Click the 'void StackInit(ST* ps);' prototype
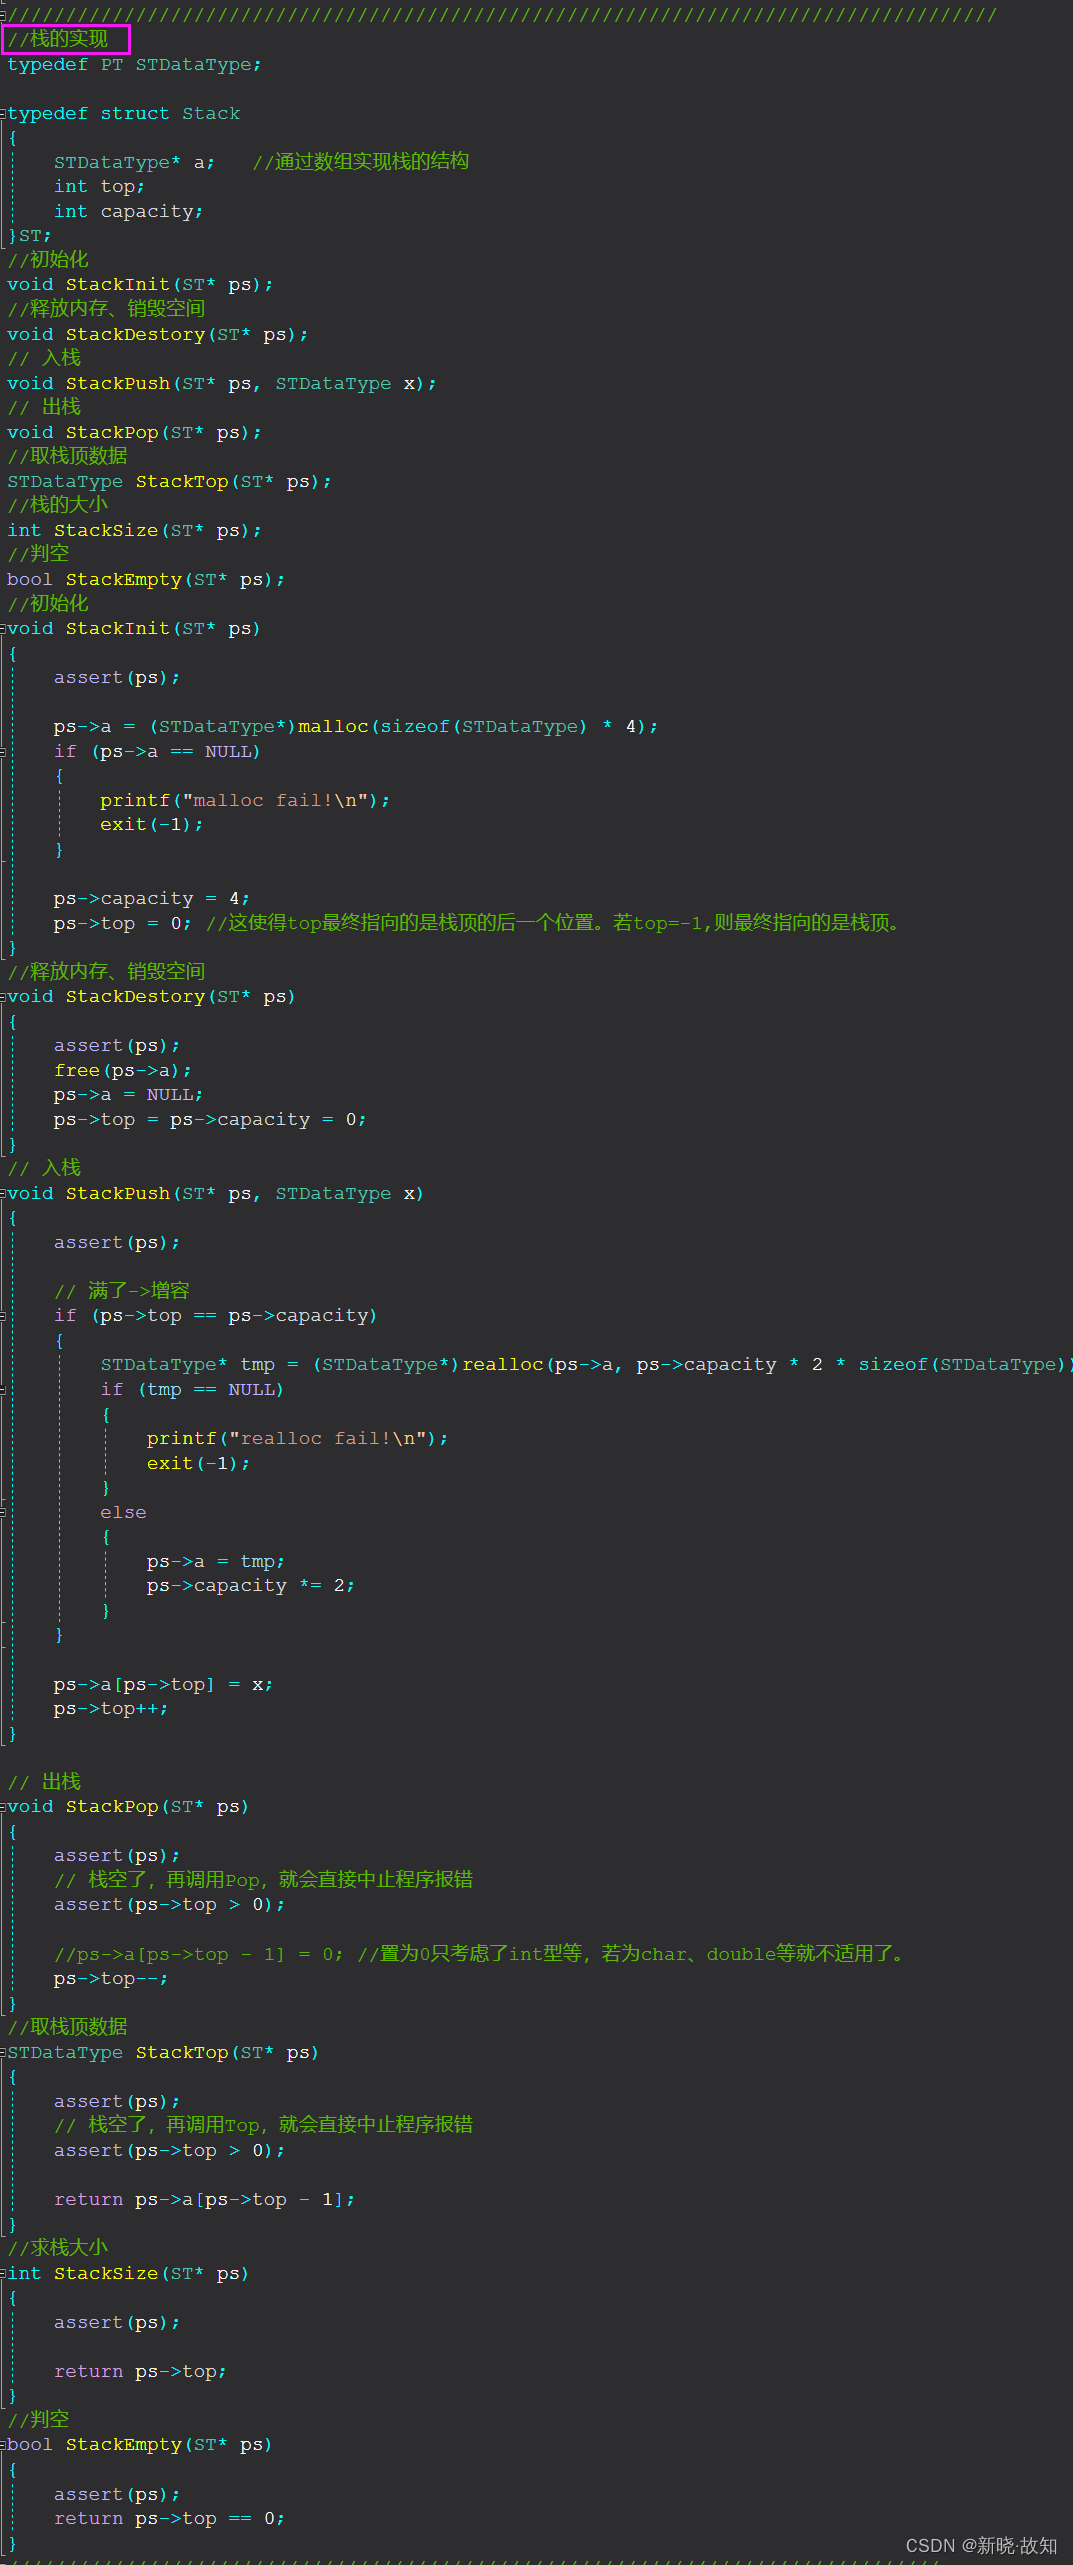The height and width of the screenshot is (2565, 1073). 140,285
